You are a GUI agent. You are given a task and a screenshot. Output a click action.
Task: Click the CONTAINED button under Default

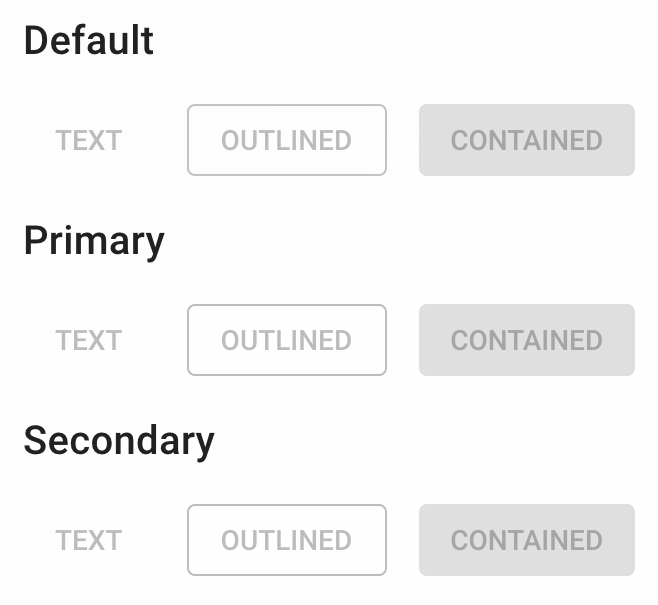tap(526, 140)
